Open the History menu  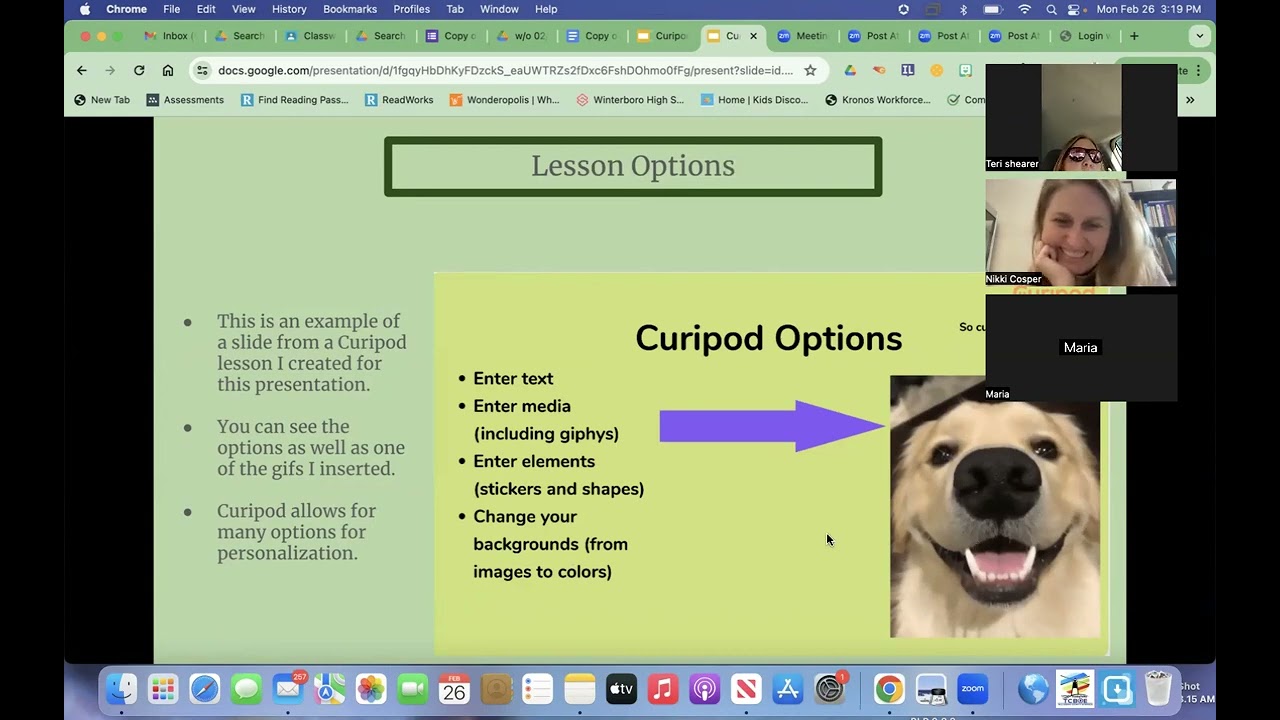coord(289,9)
